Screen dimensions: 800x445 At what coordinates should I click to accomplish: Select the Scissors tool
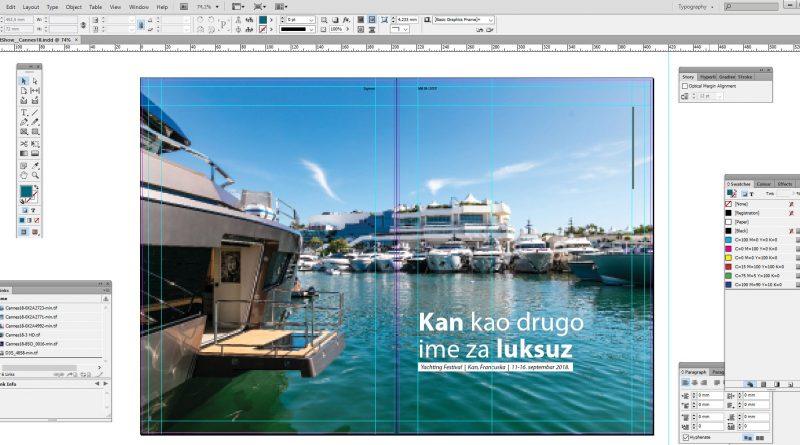coord(23,144)
